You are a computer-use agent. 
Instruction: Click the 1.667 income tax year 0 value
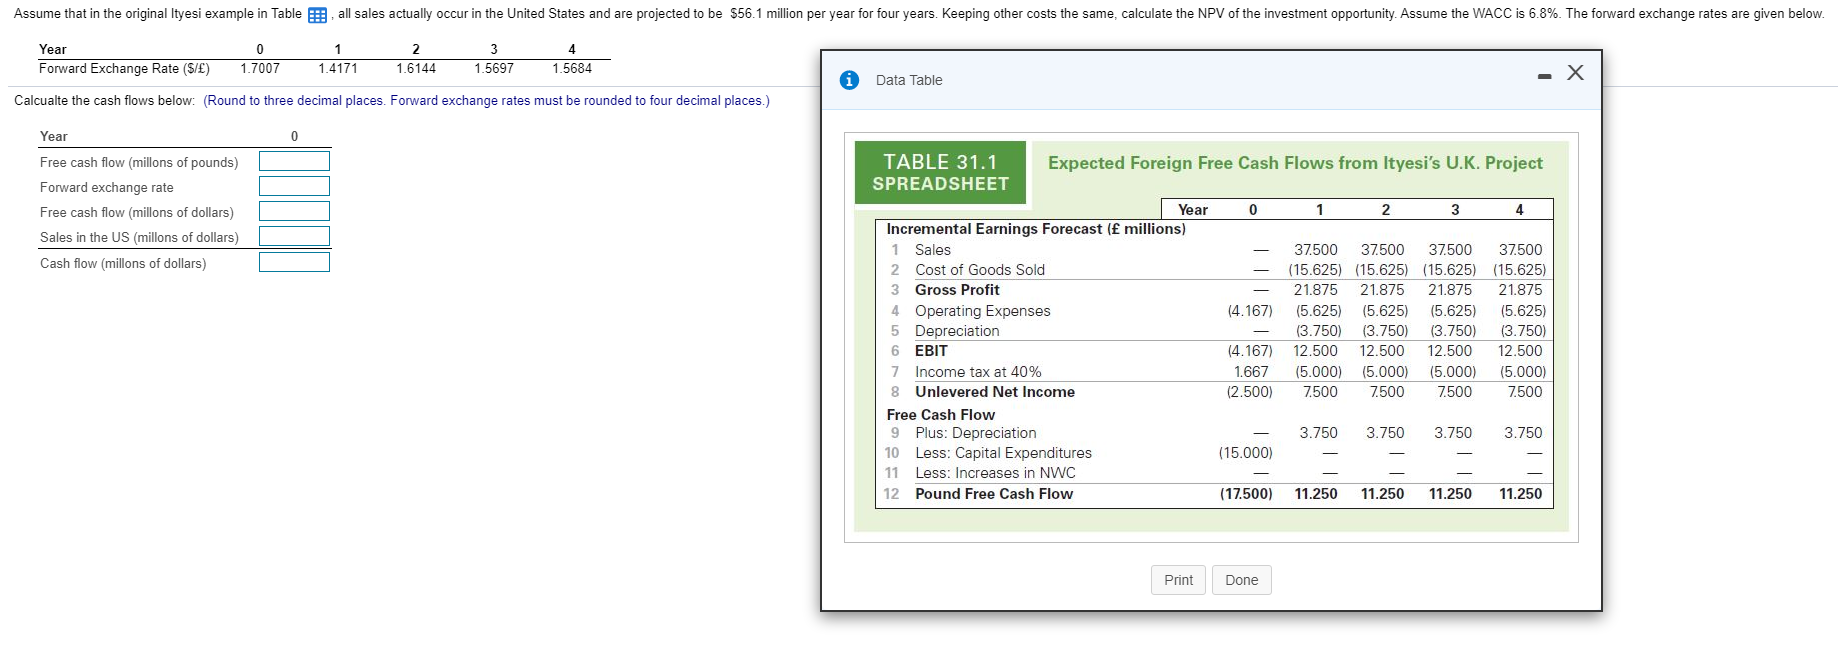[1251, 372]
